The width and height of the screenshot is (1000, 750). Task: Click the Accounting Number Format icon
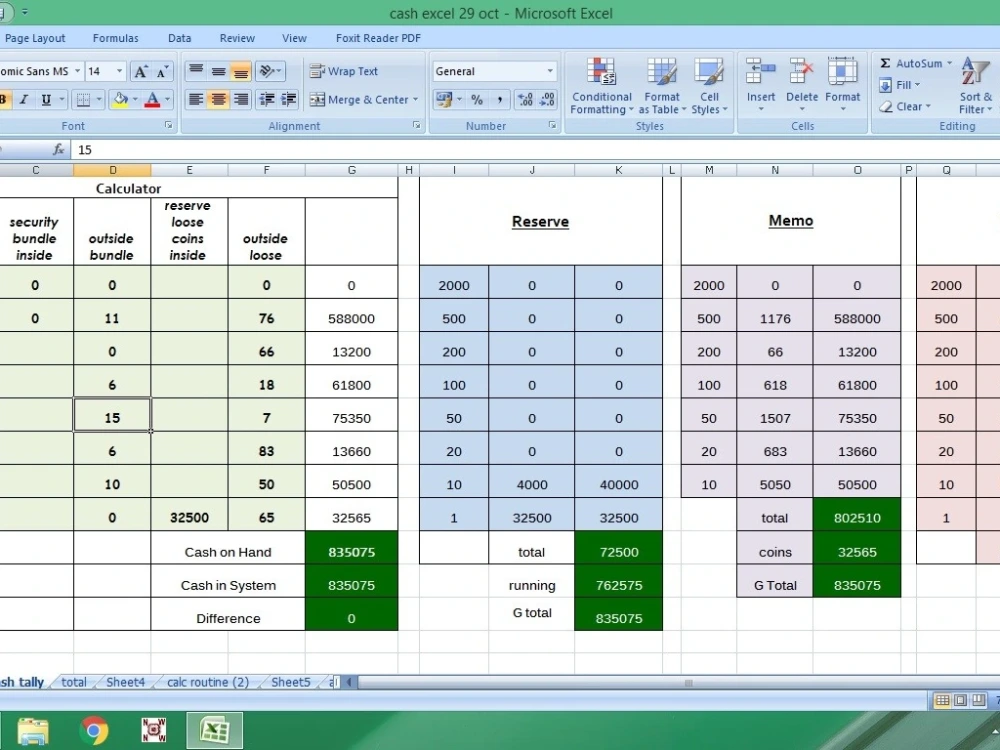[x=444, y=99]
